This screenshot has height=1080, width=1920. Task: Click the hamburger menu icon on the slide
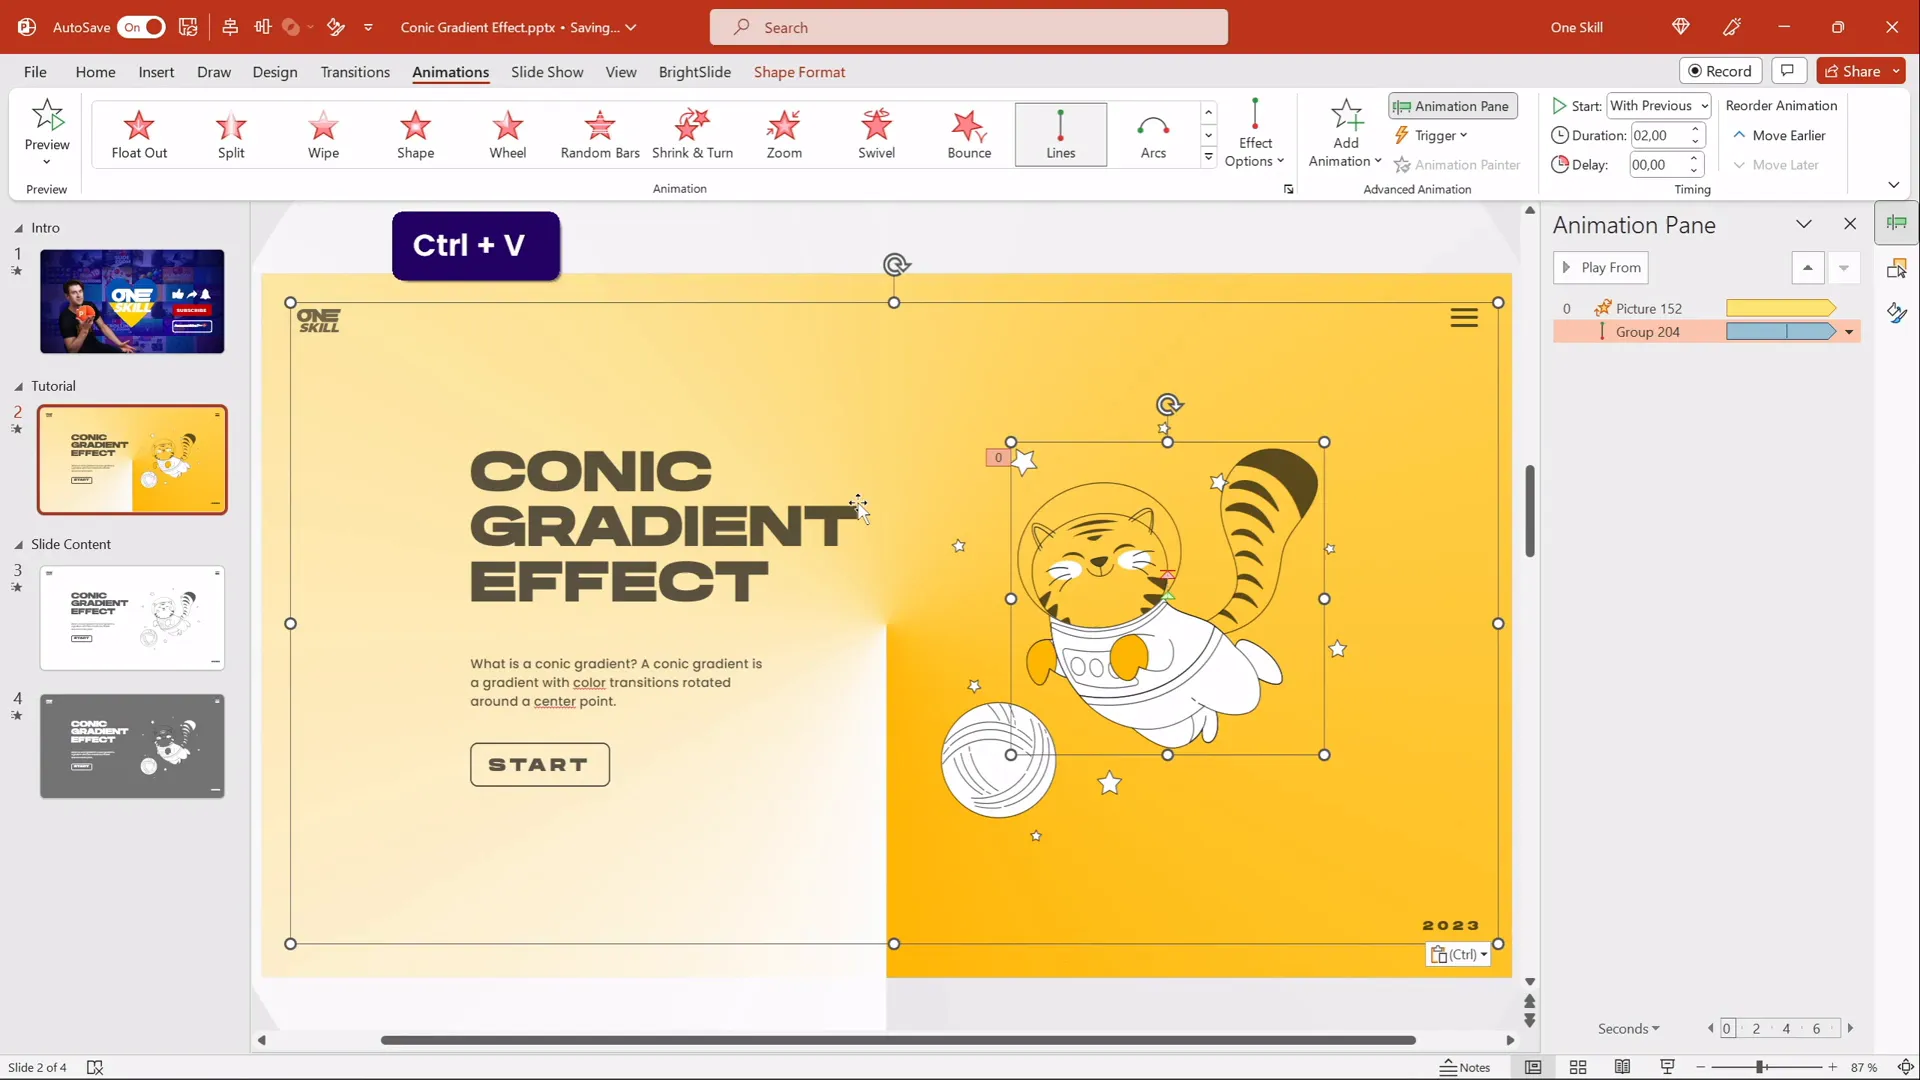(x=1464, y=318)
